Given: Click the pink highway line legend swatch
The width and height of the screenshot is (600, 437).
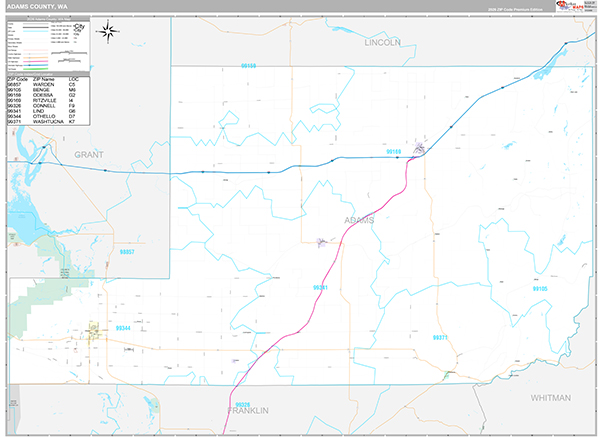Looking at the screenshot, I should click(x=36, y=62).
